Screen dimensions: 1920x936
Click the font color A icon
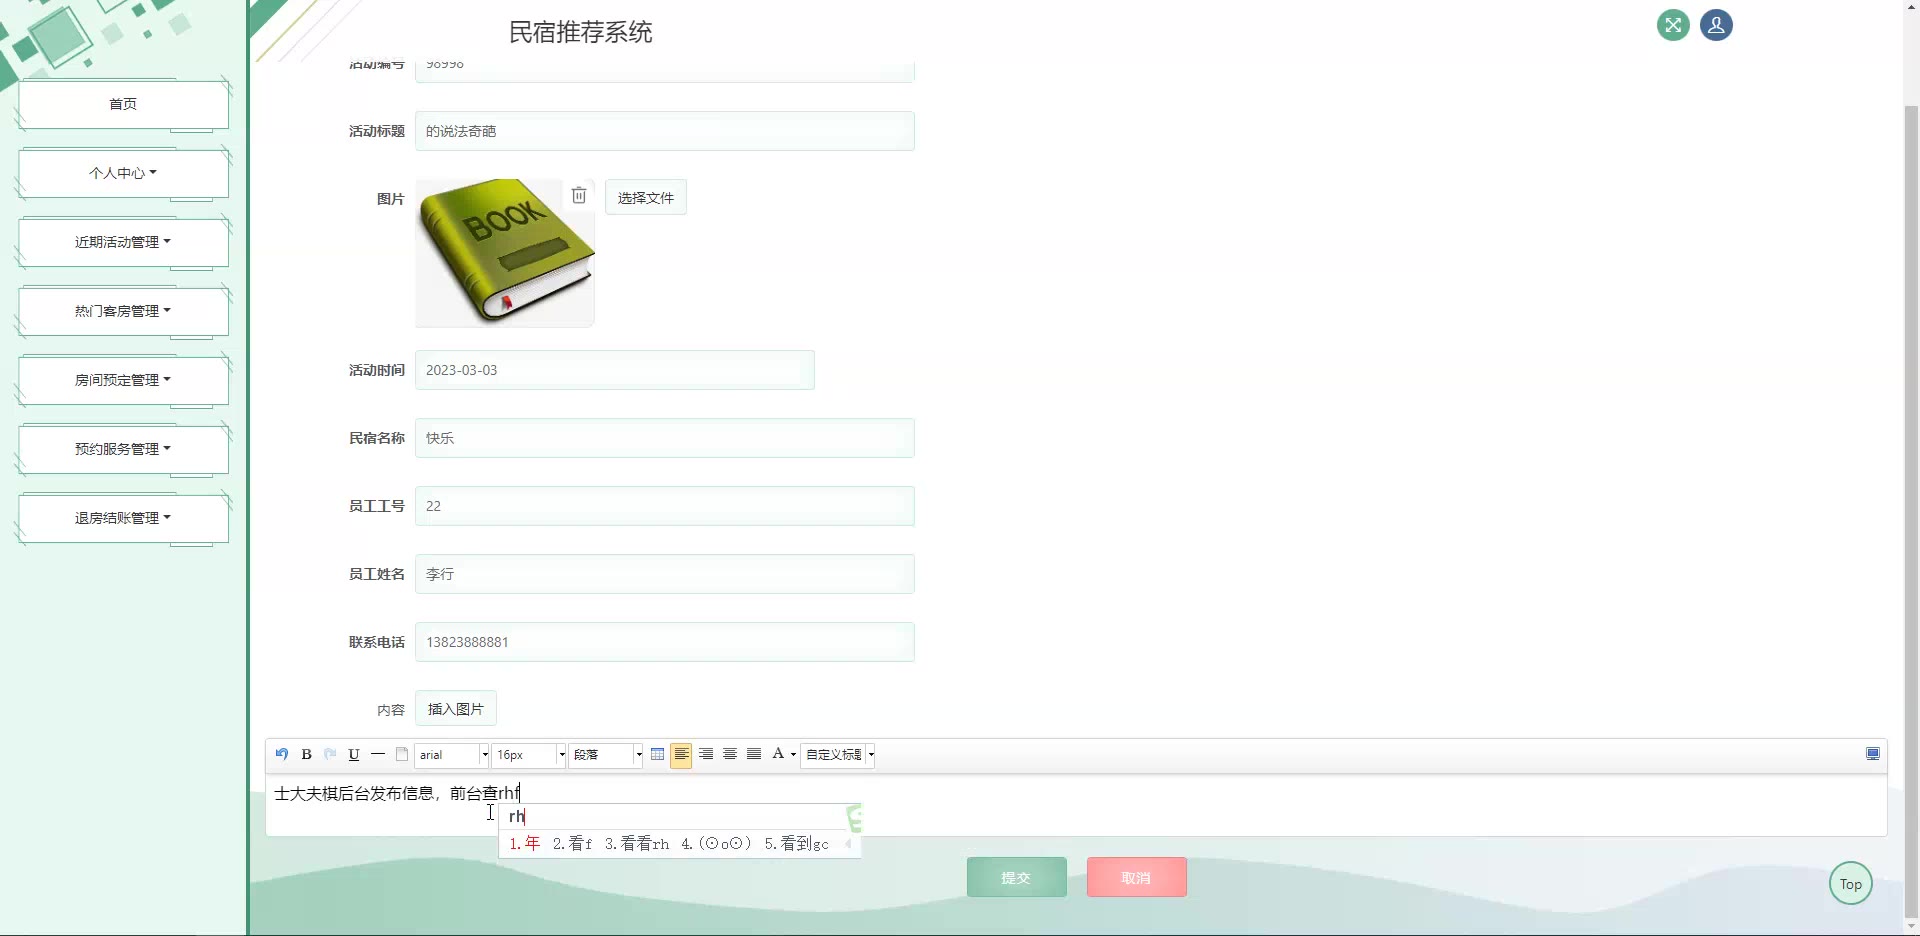(x=778, y=754)
